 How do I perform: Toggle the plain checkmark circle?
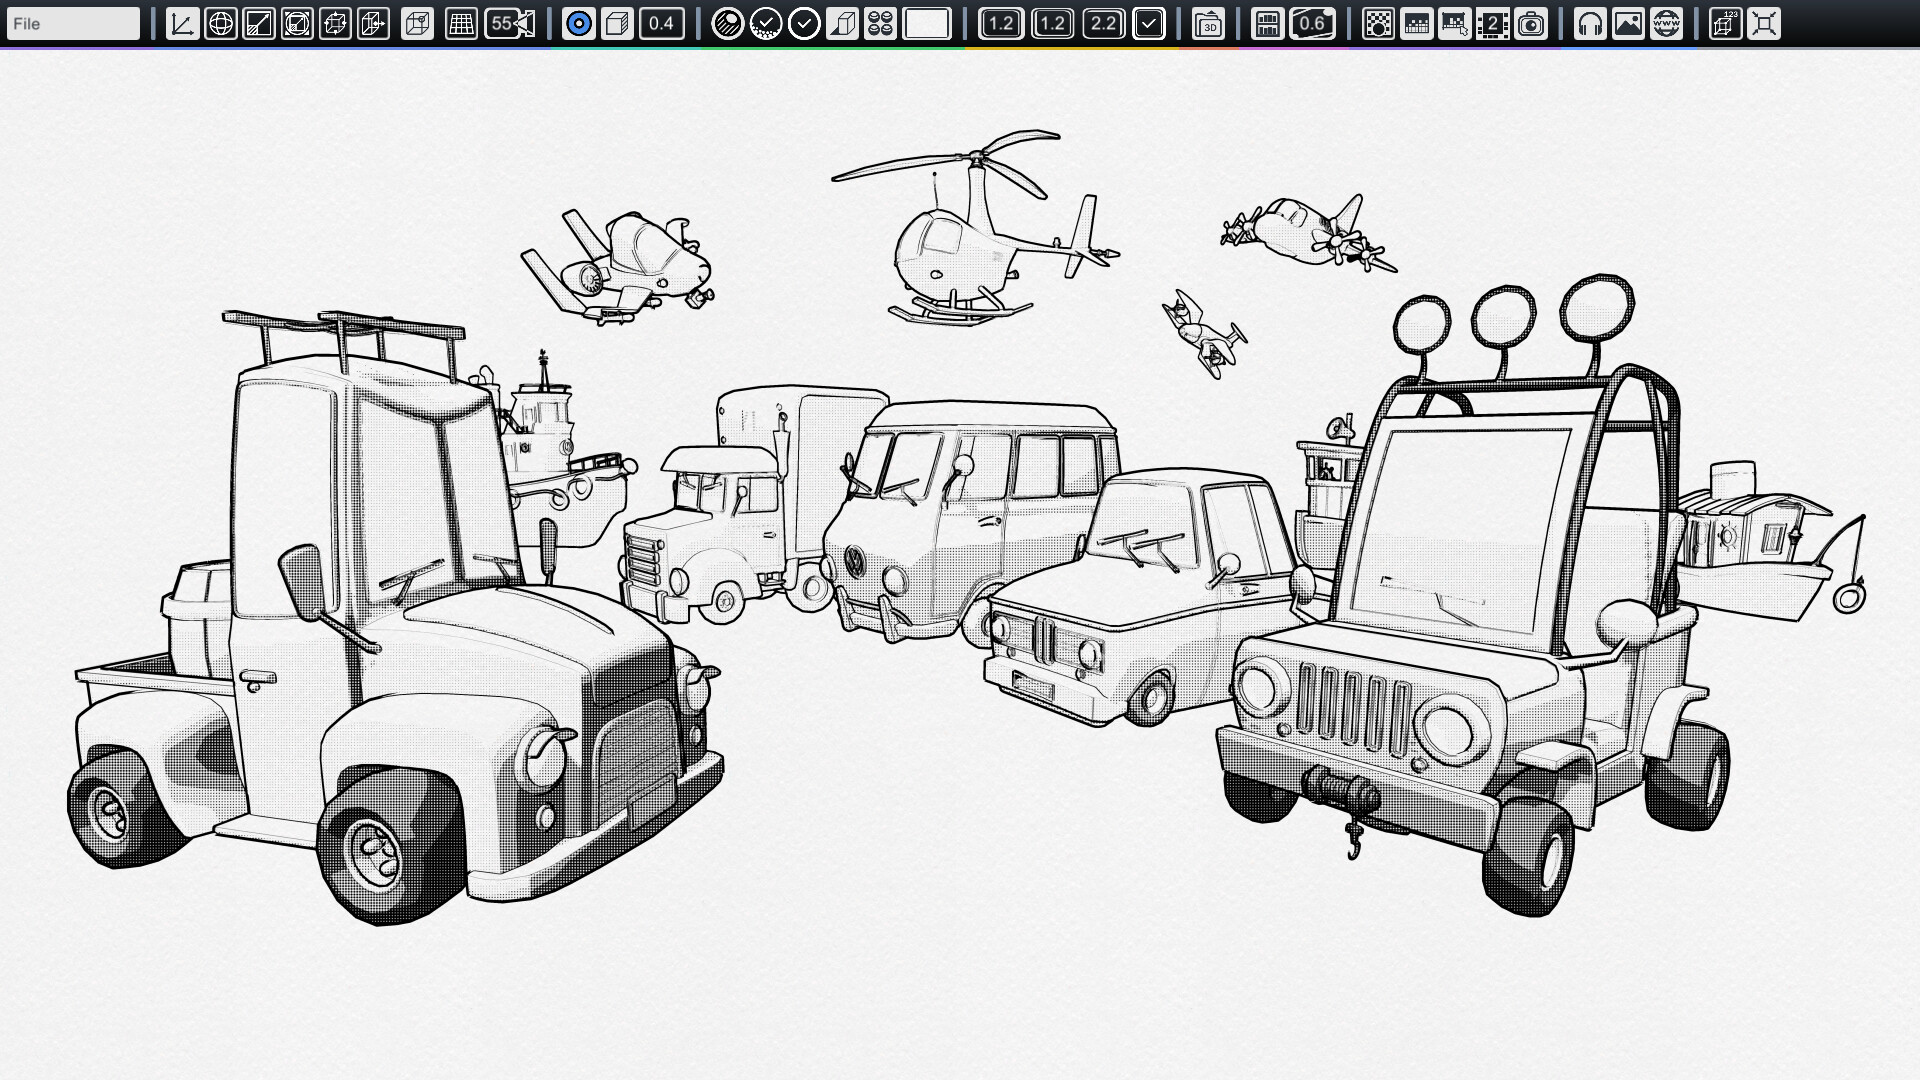tap(806, 22)
